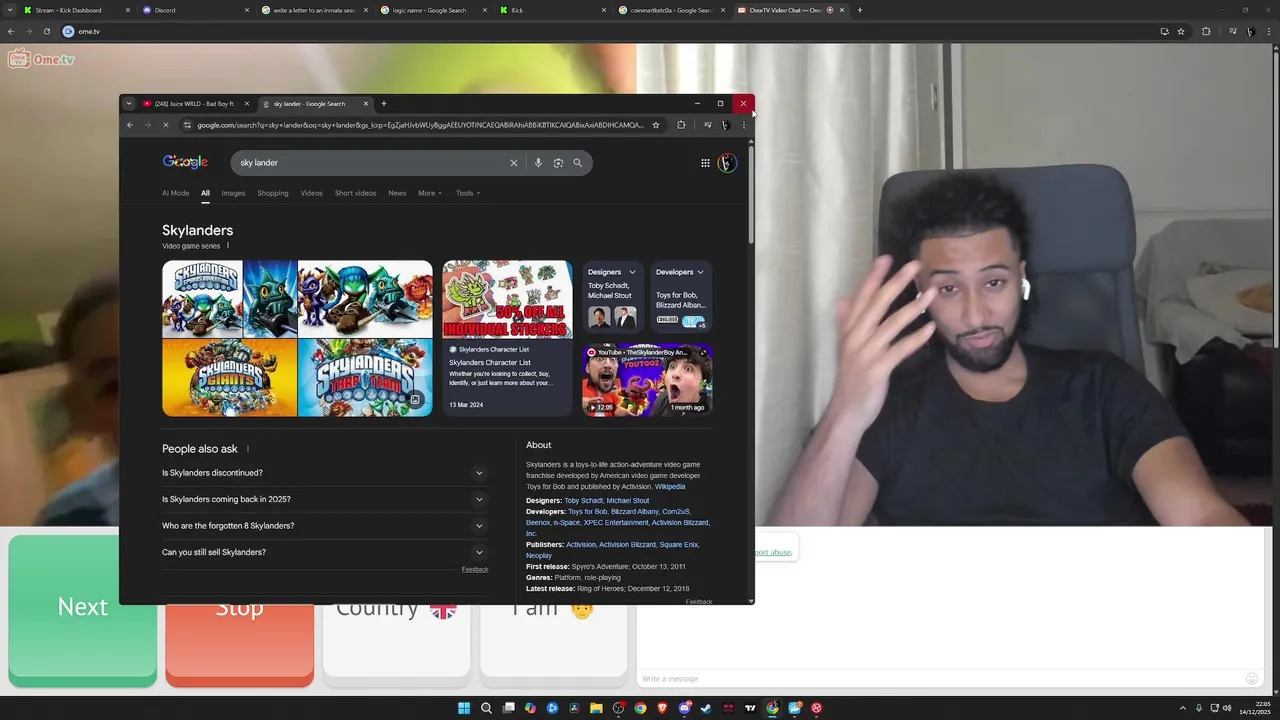Open extensions puzzle icon in inner window

click(681, 125)
